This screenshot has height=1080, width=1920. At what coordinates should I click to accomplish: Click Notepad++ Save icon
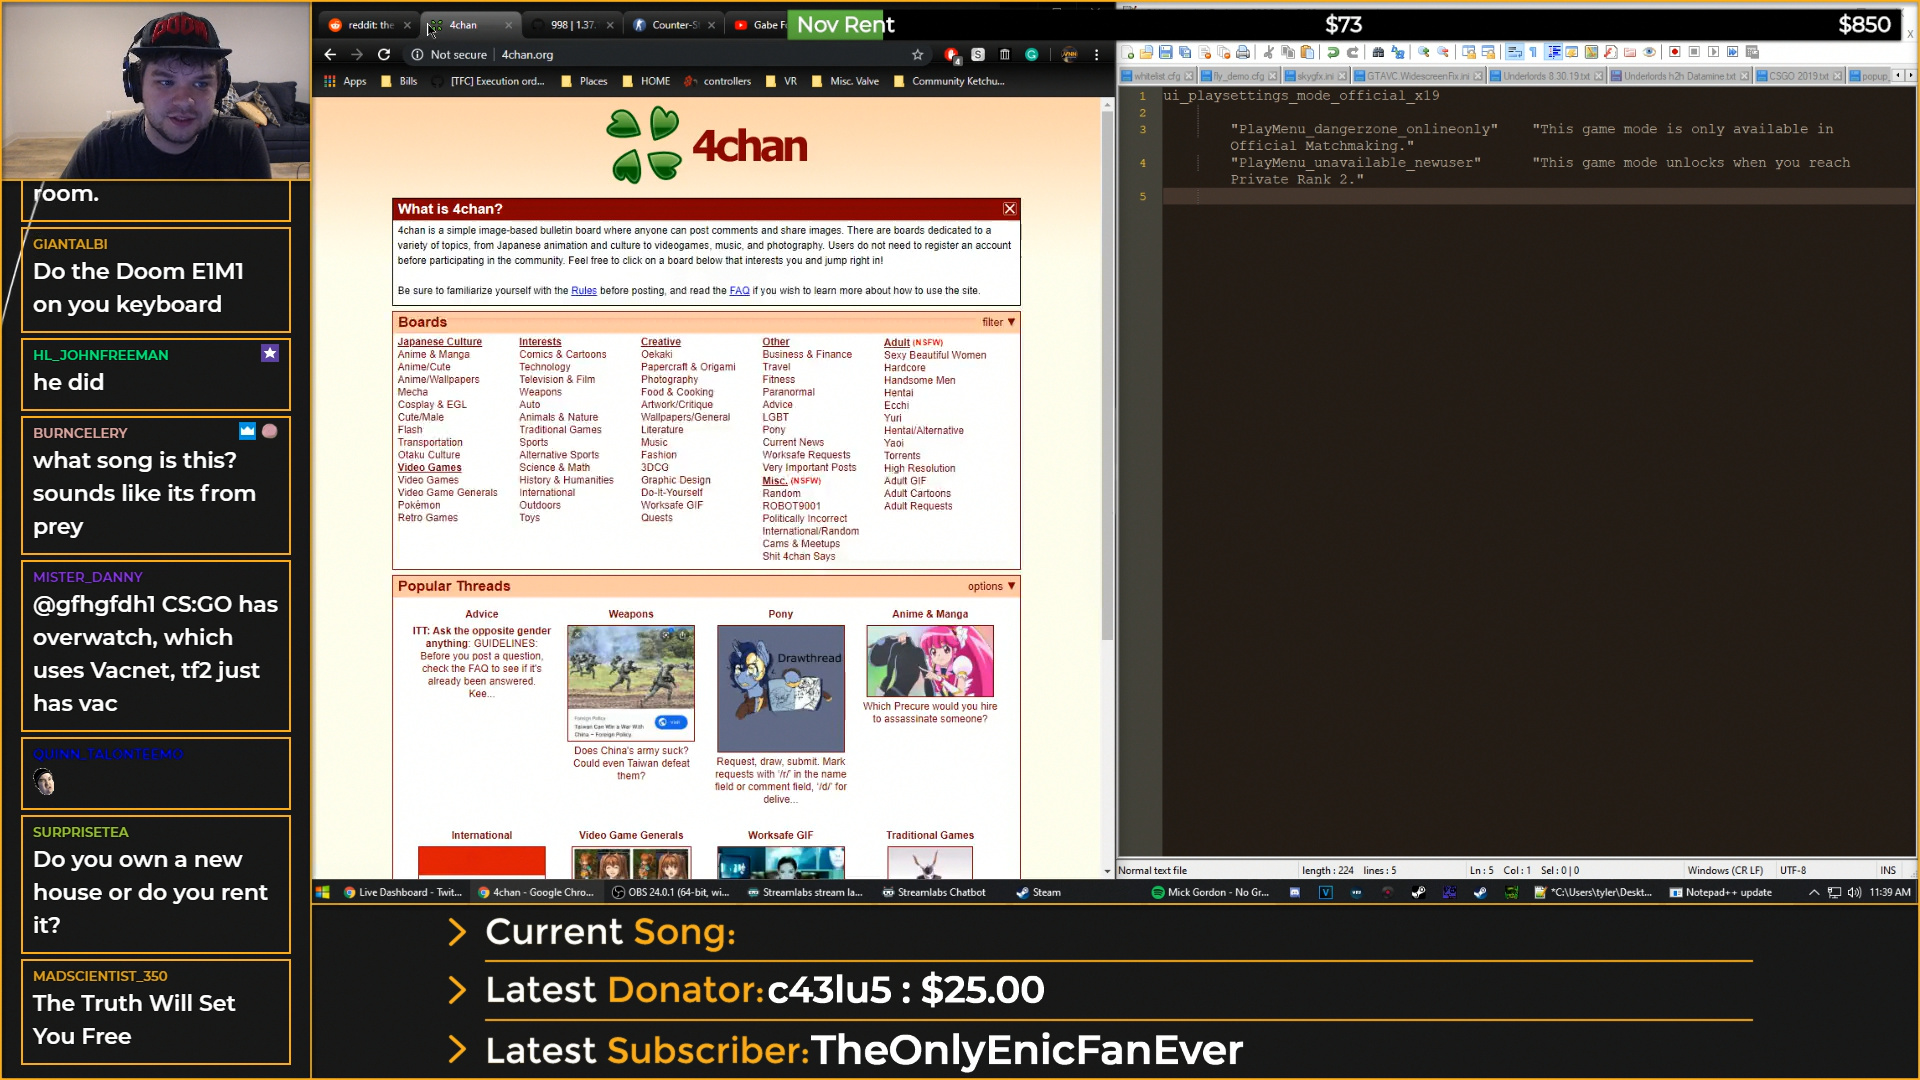pos(1166,53)
